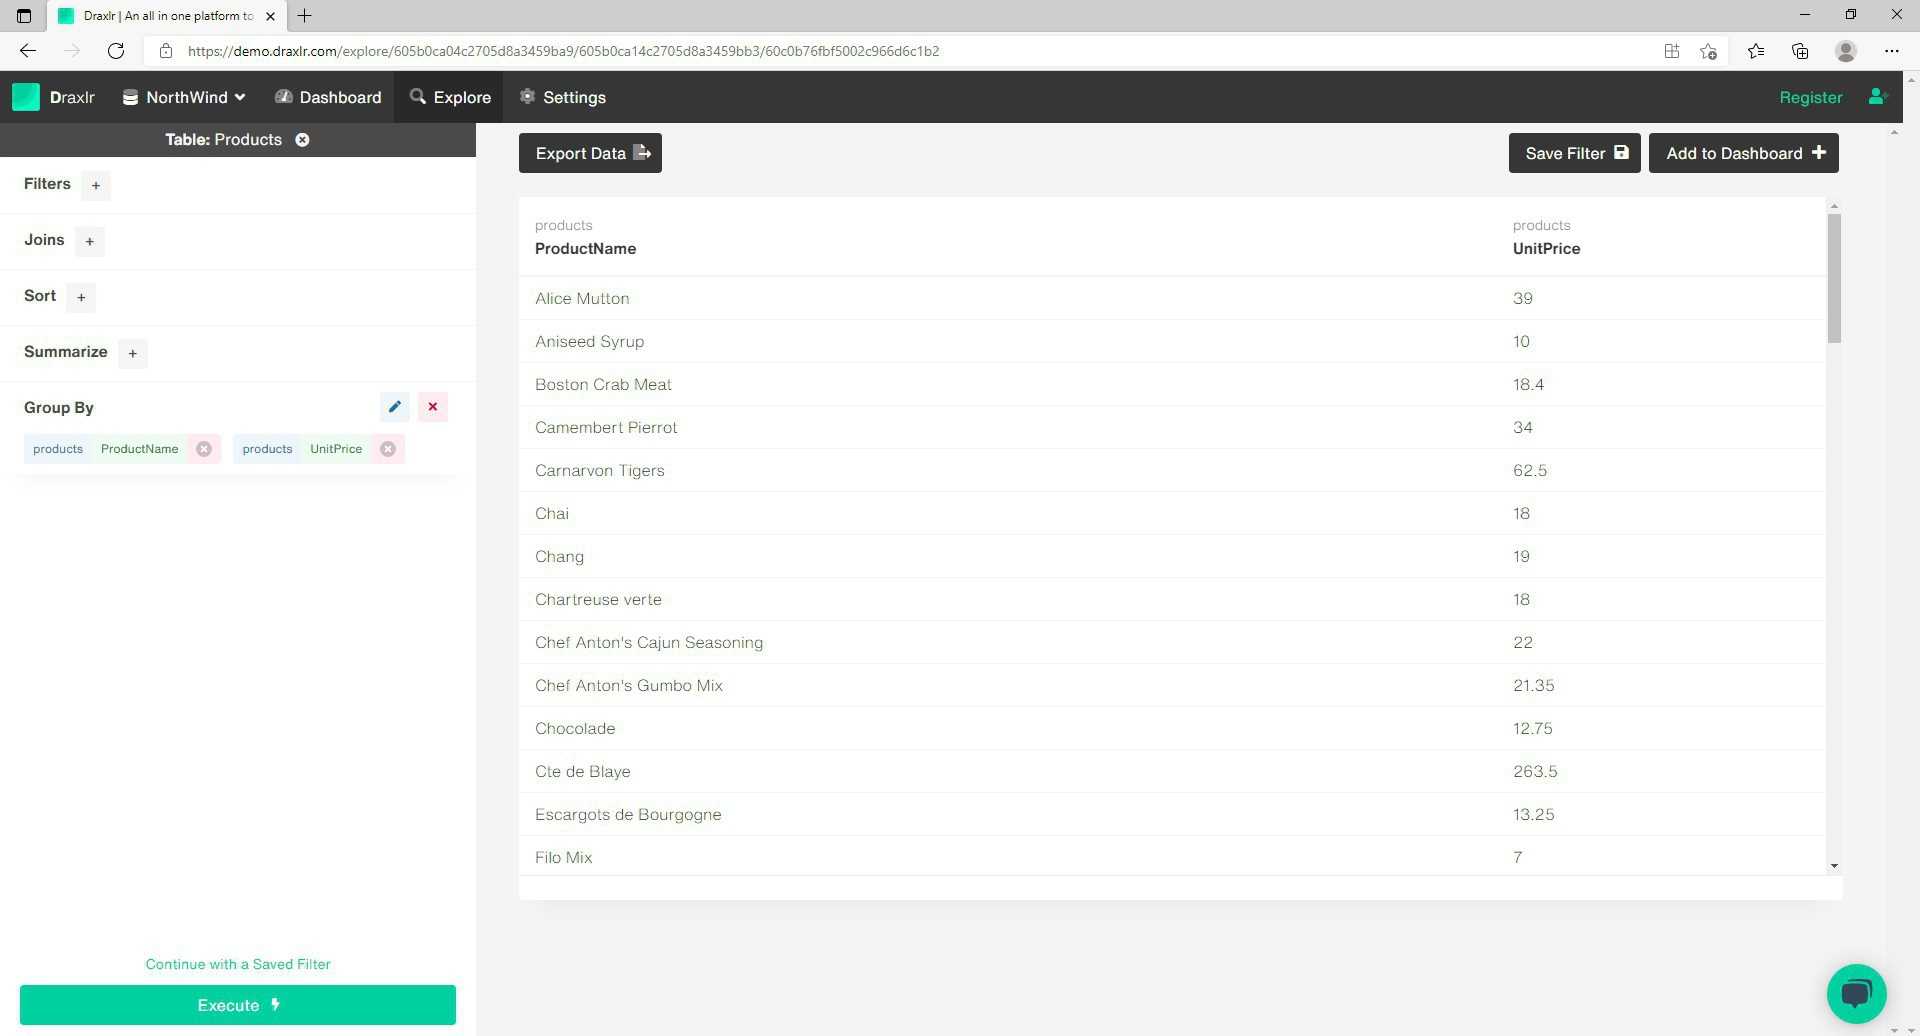Click Add to Dashboard button
The height and width of the screenshot is (1036, 1920).
1743,153
